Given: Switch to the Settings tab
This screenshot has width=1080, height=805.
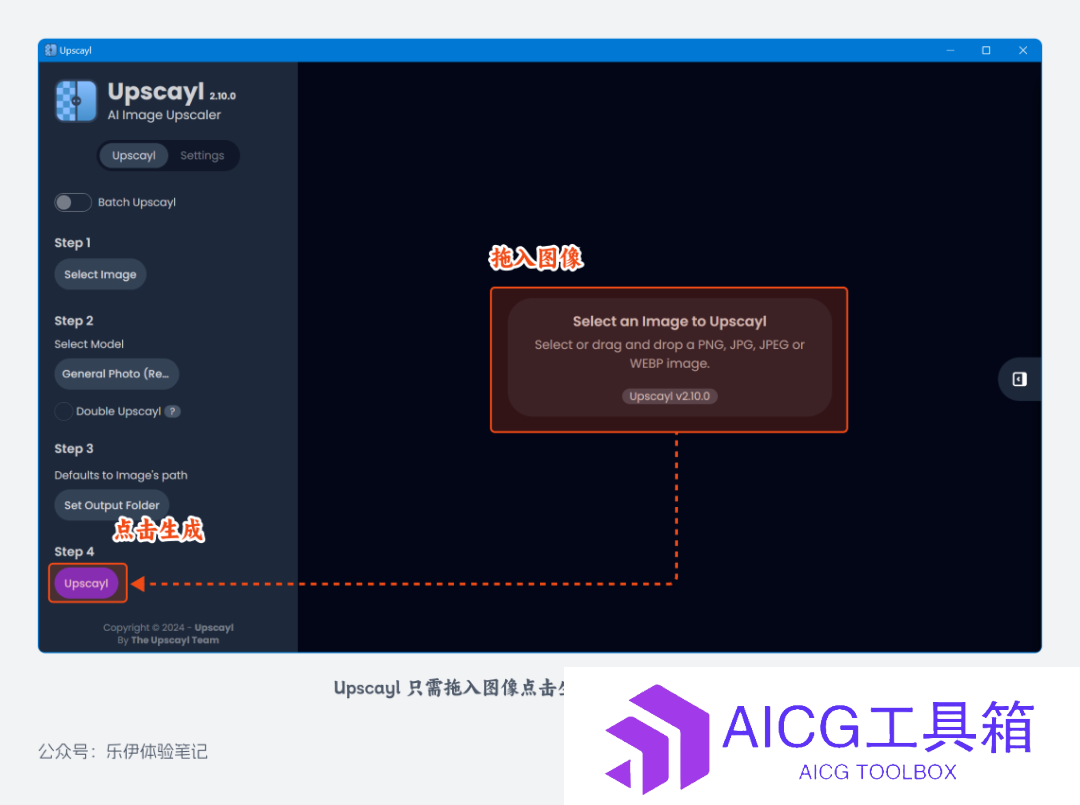Looking at the screenshot, I should [x=202, y=156].
